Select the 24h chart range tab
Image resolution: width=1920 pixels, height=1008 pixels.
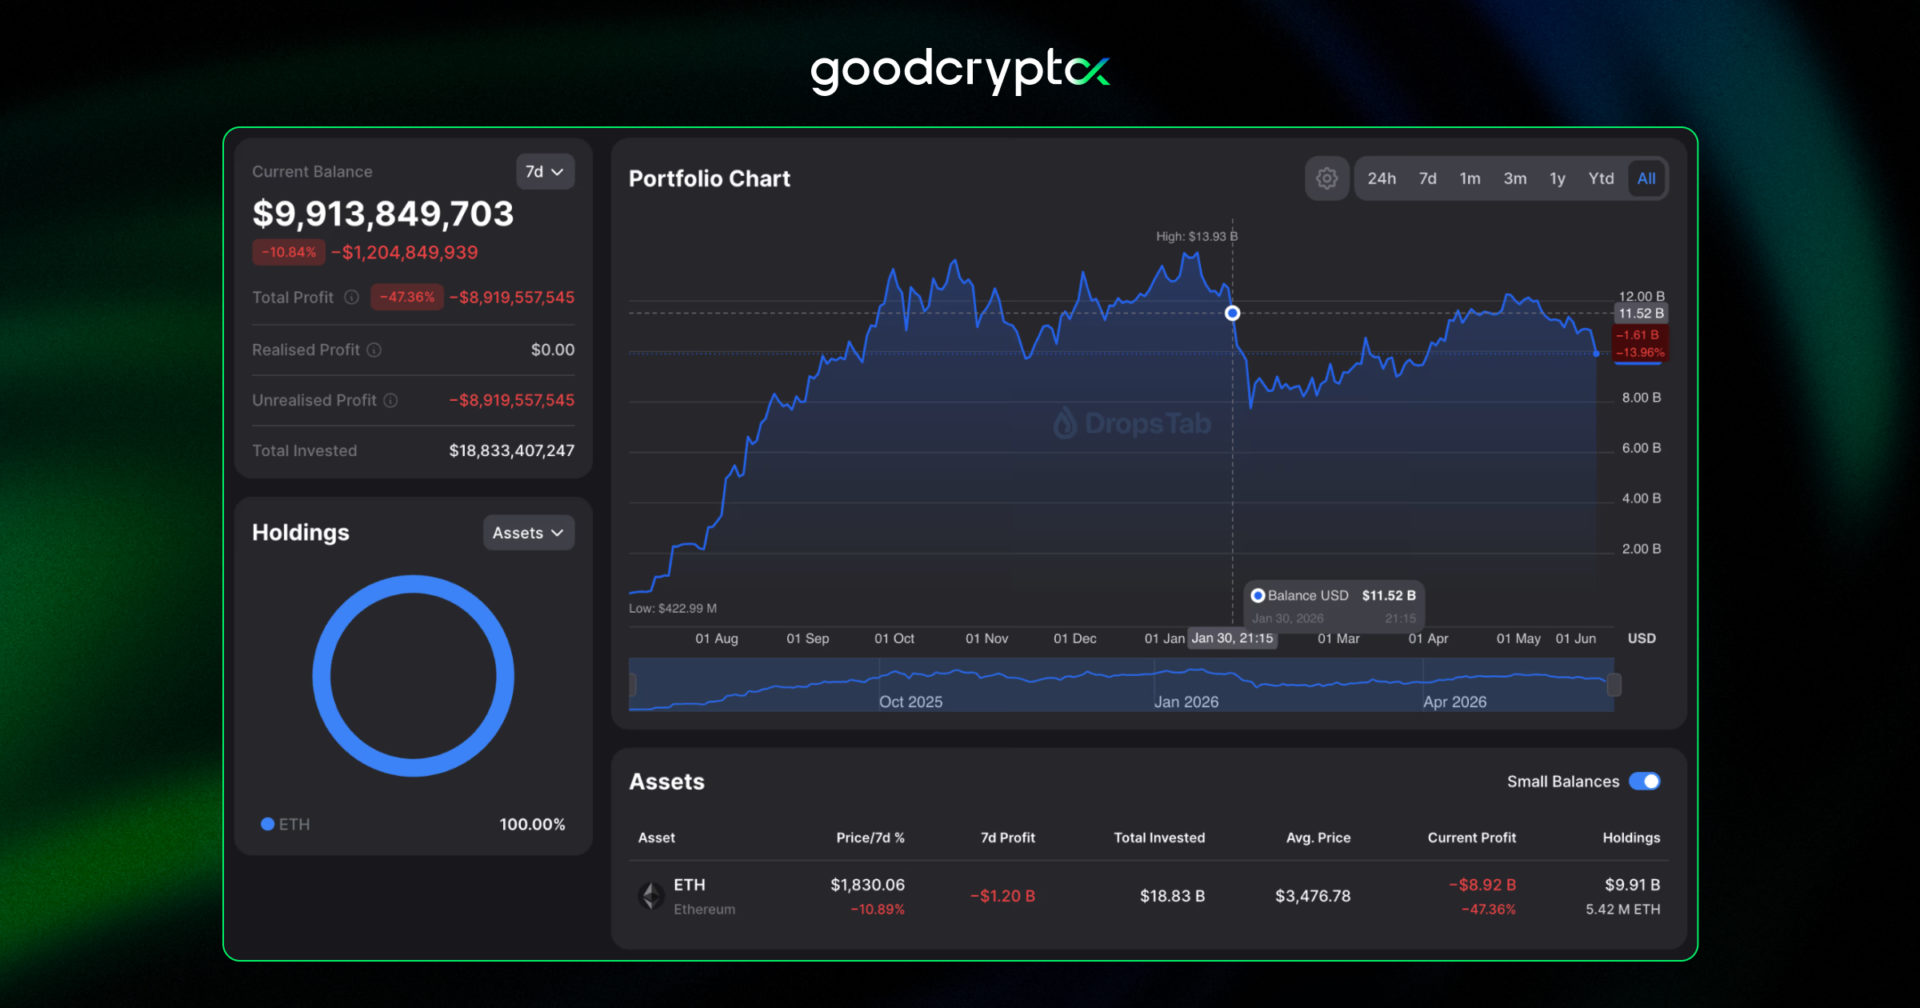click(1382, 179)
